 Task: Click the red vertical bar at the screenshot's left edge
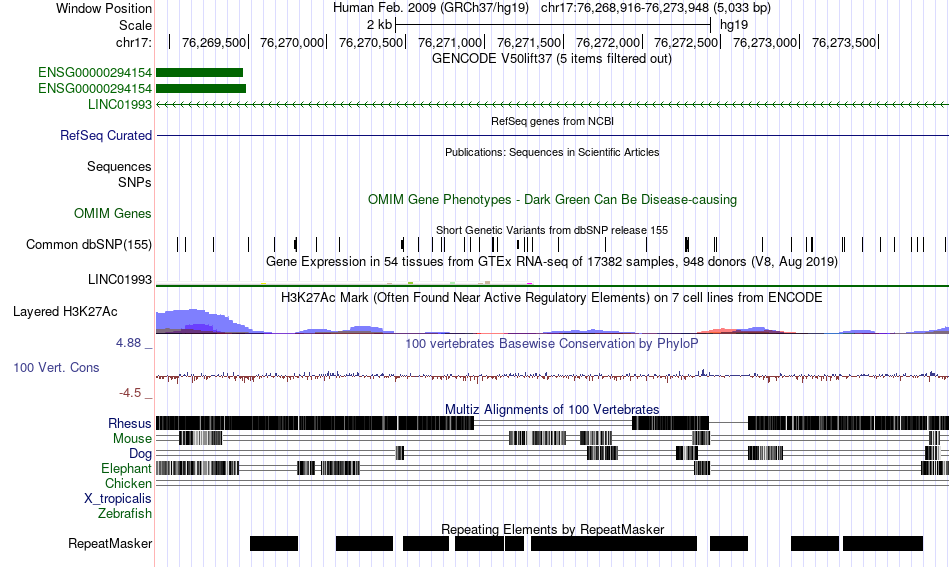pos(154,284)
